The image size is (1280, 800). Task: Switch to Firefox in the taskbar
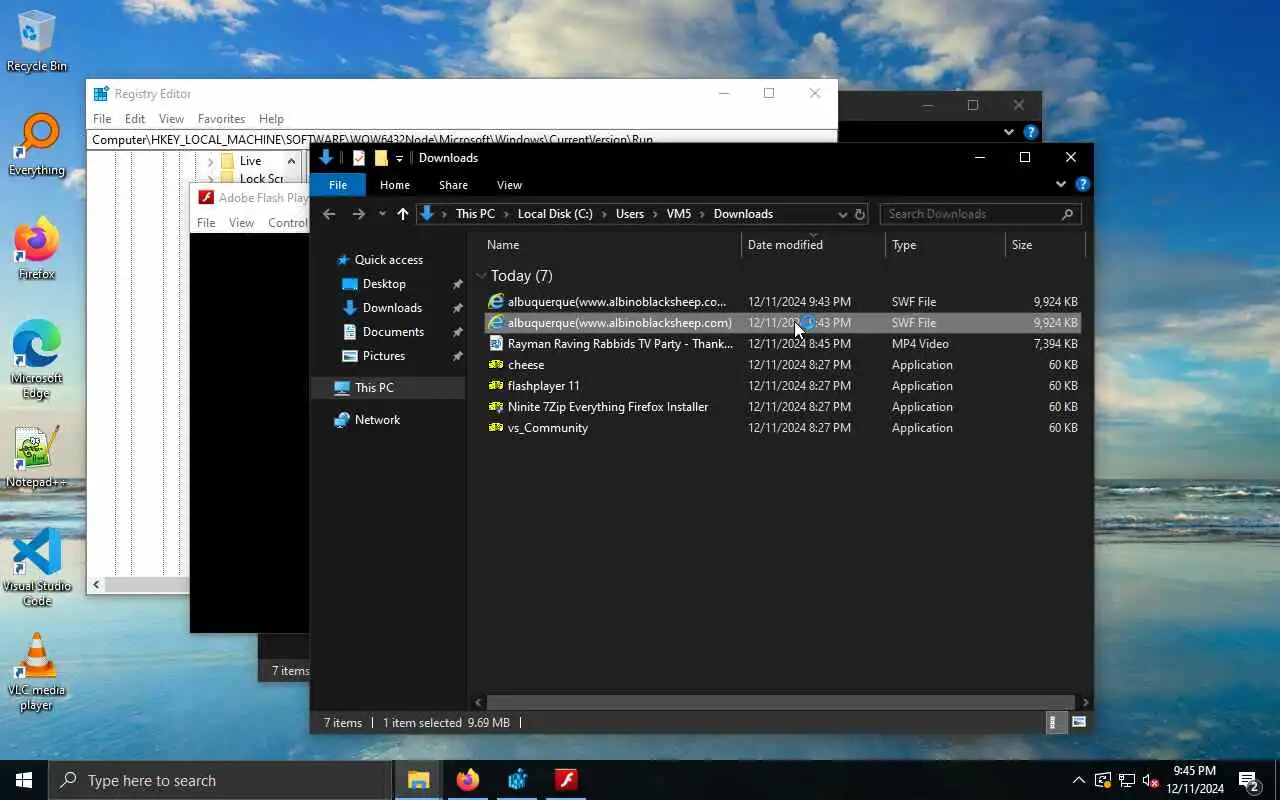pos(467,780)
